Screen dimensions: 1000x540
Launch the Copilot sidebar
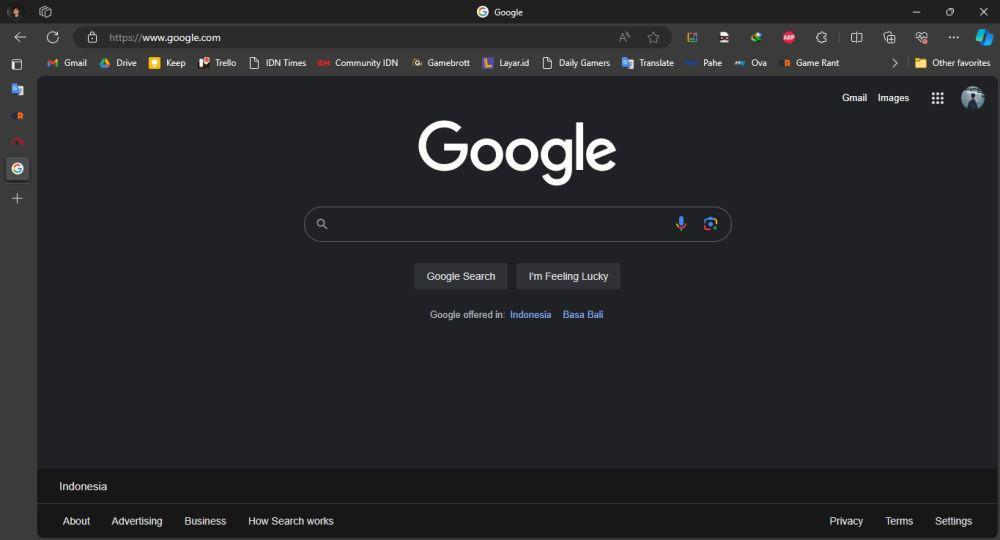click(984, 37)
